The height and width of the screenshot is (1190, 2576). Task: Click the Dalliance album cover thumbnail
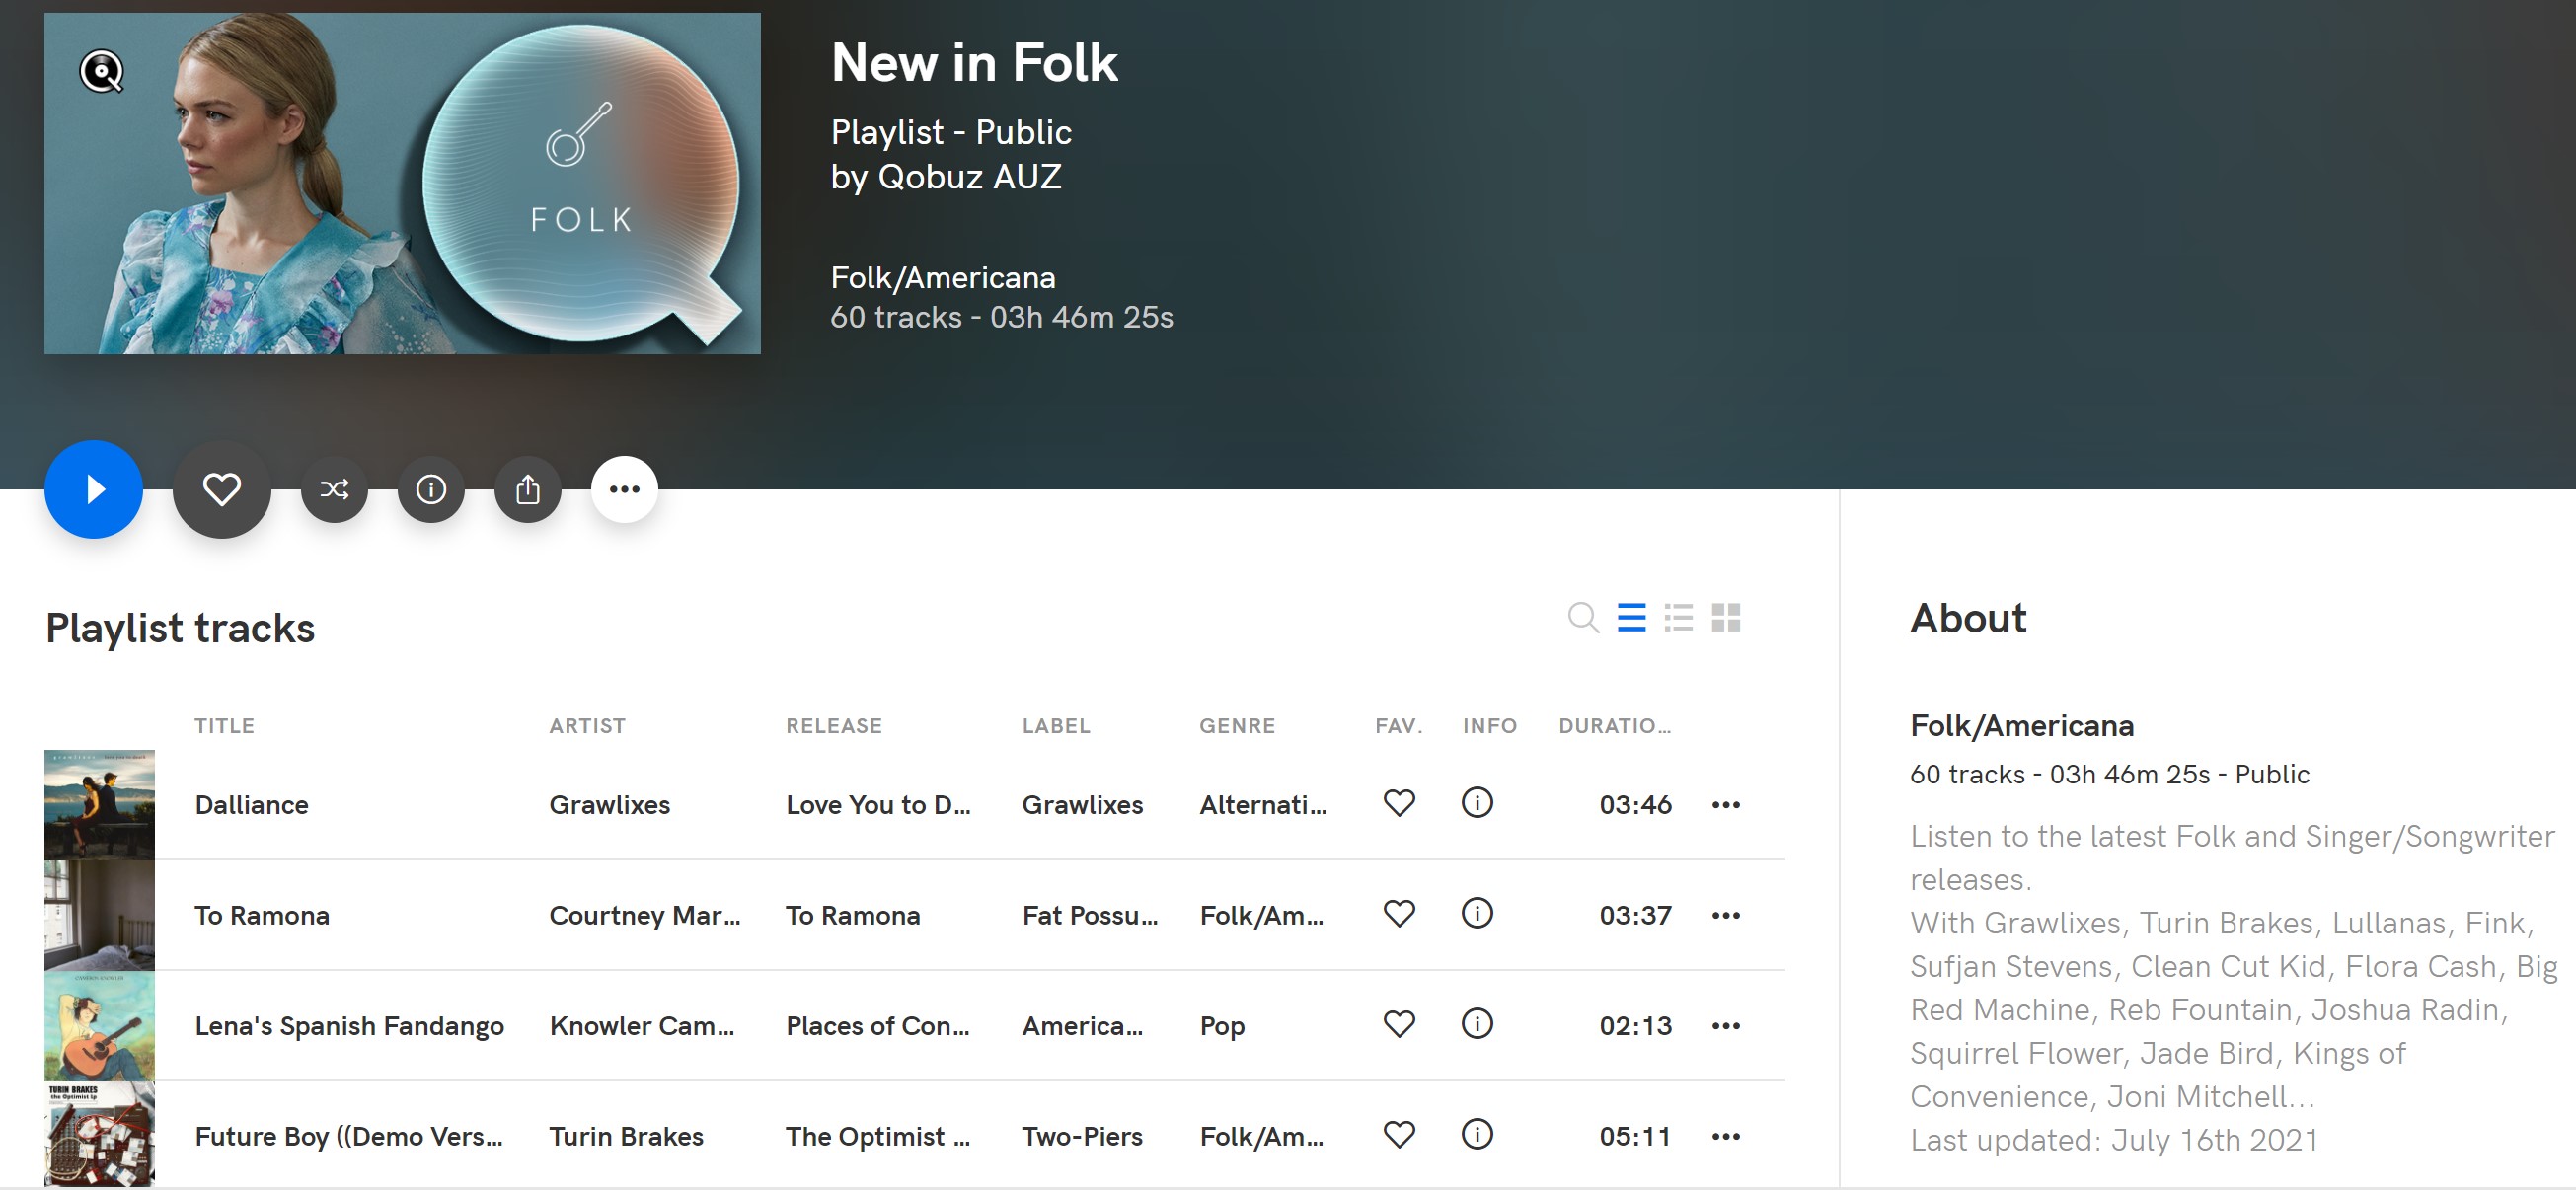click(99, 804)
